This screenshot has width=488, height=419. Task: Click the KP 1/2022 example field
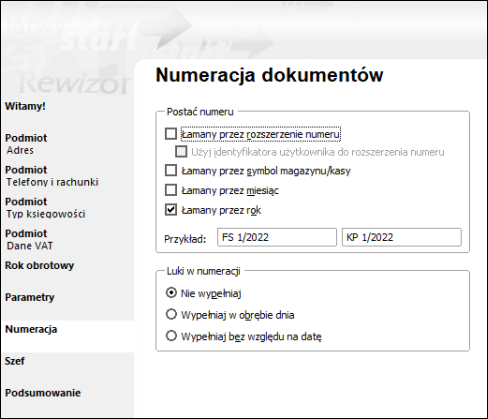[402, 237]
